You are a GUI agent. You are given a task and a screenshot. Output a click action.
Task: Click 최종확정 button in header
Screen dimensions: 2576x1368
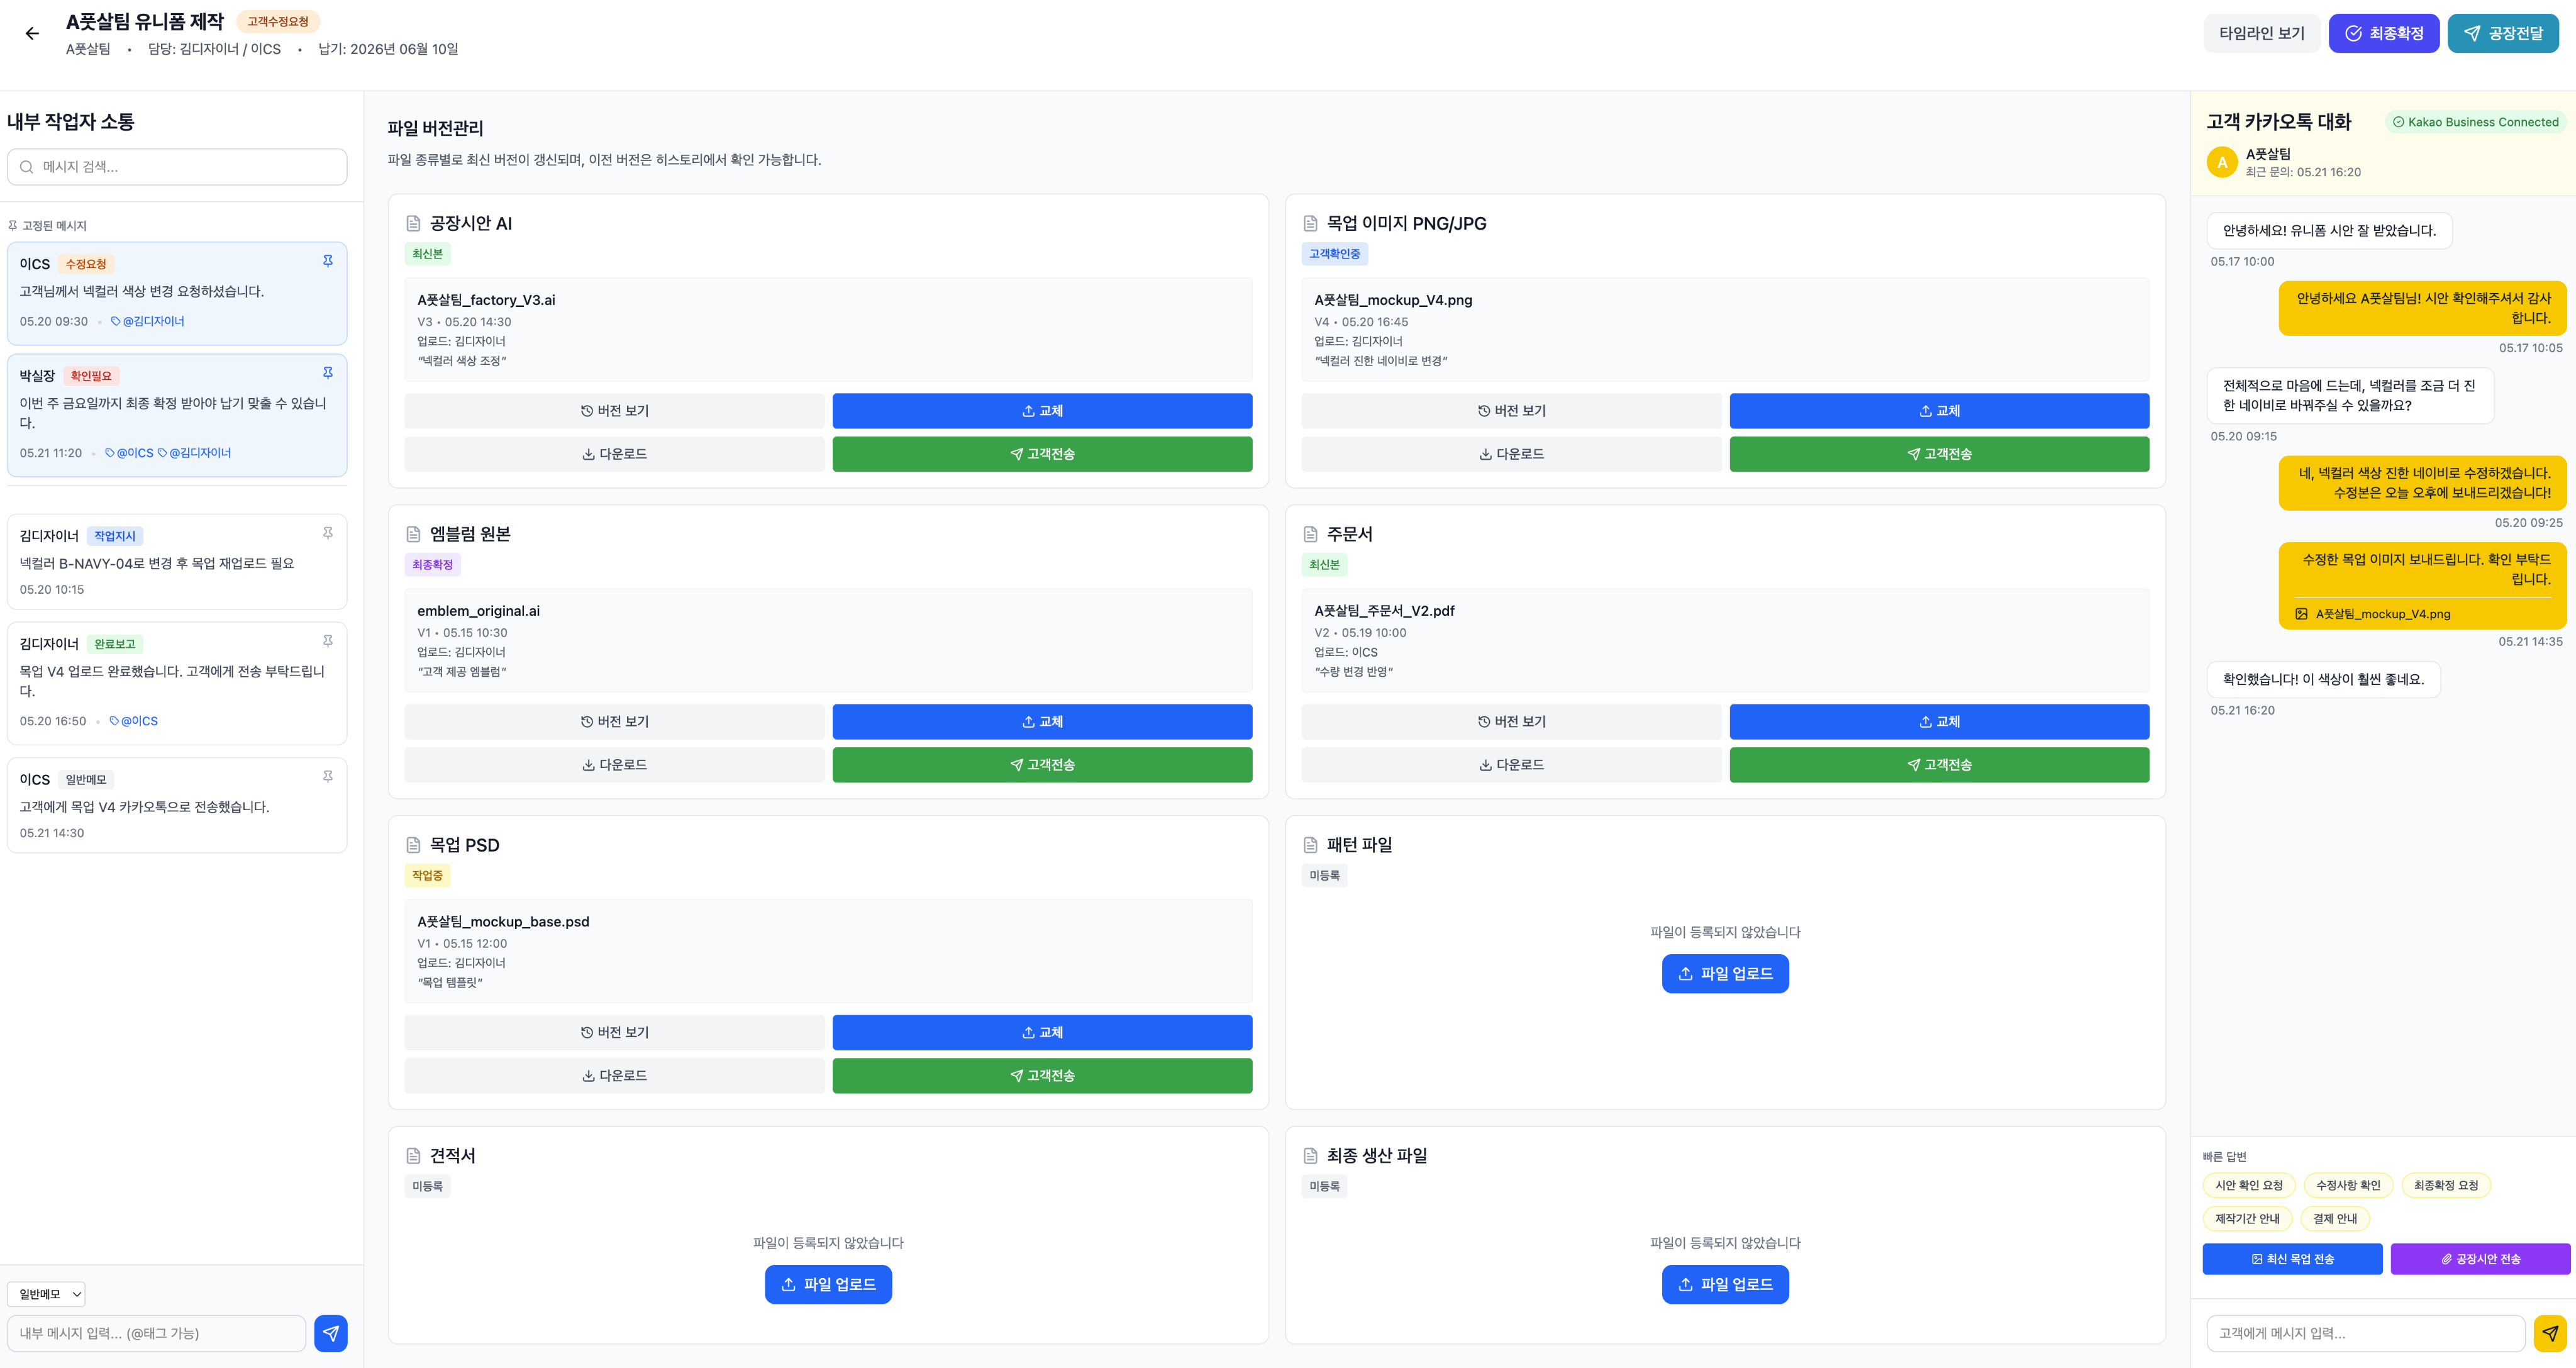[2383, 34]
